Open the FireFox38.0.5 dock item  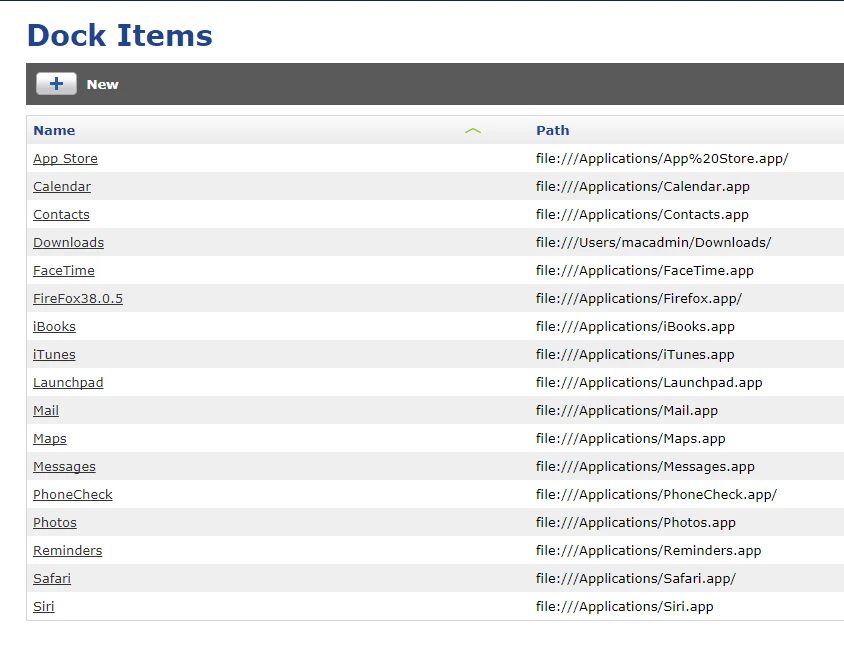[x=78, y=298]
